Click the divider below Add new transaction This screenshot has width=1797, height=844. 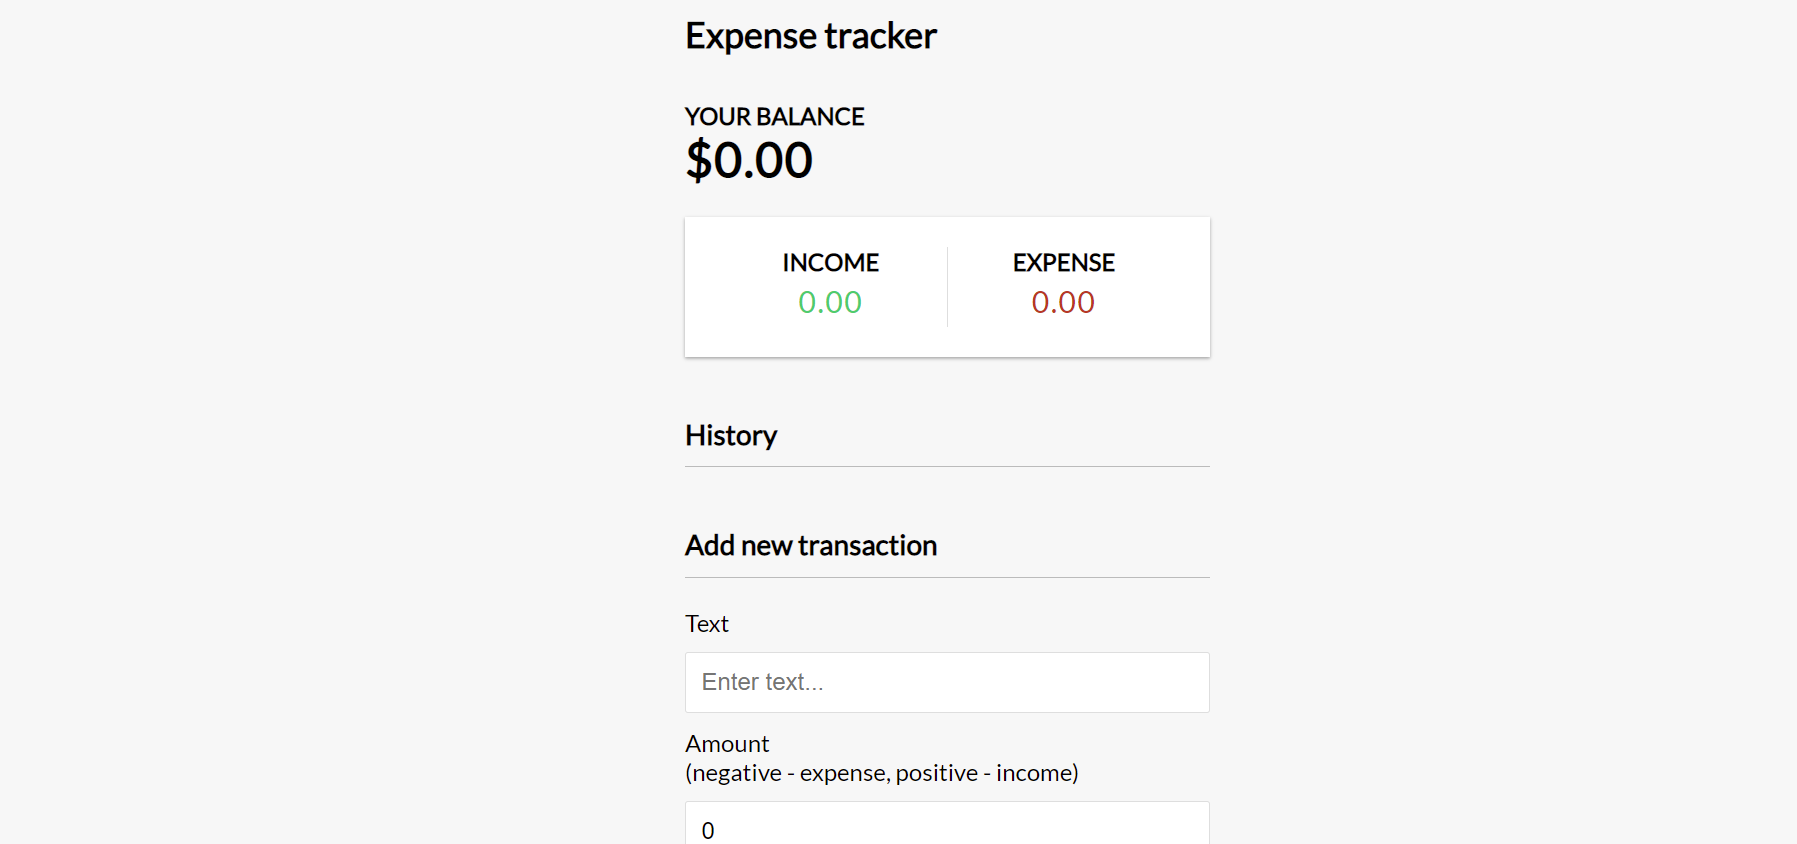pyautogui.click(x=946, y=576)
